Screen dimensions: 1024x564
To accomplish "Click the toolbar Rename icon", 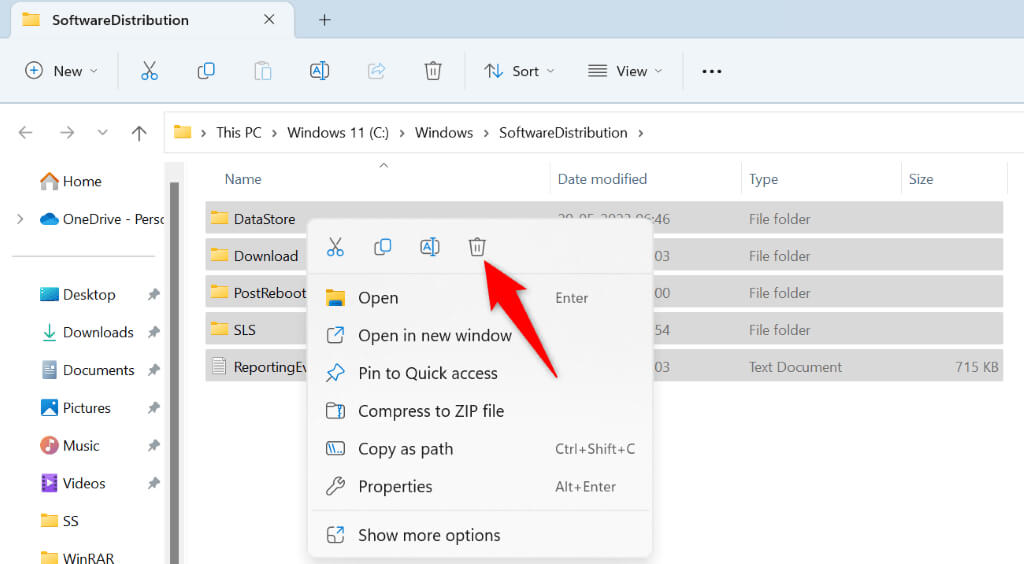I will 320,71.
